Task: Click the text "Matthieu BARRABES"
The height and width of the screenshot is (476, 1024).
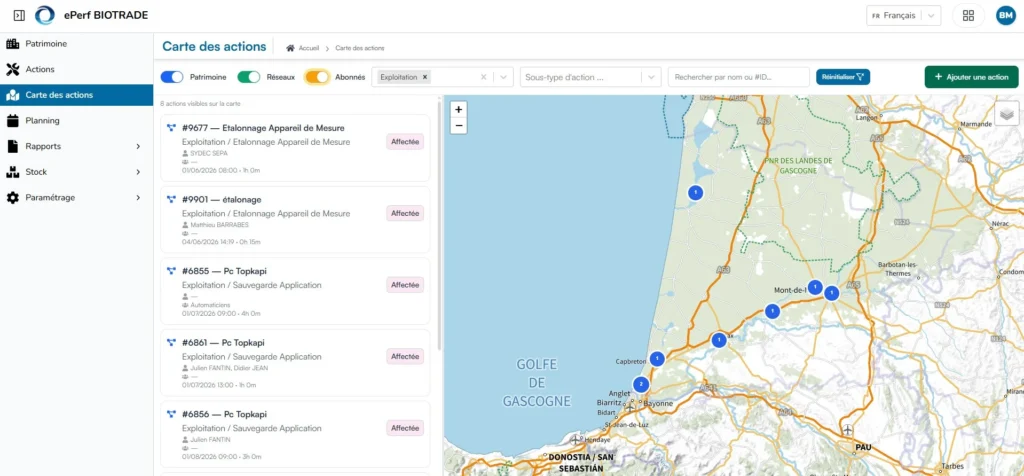Action: tap(219, 224)
